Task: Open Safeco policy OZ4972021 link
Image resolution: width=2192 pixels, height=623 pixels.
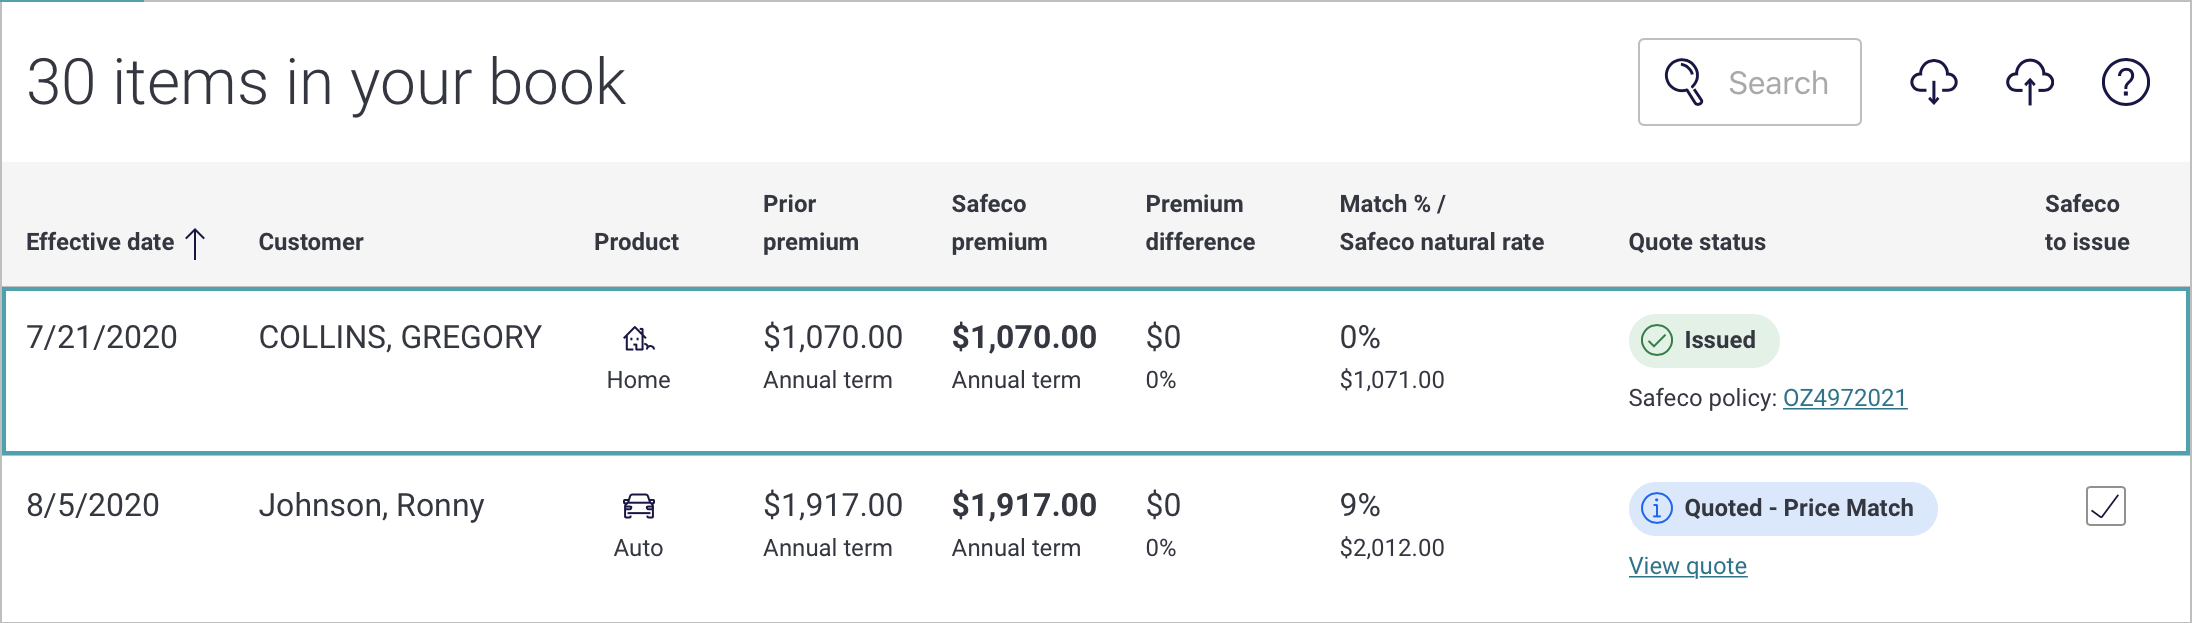Action: coord(1844,398)
